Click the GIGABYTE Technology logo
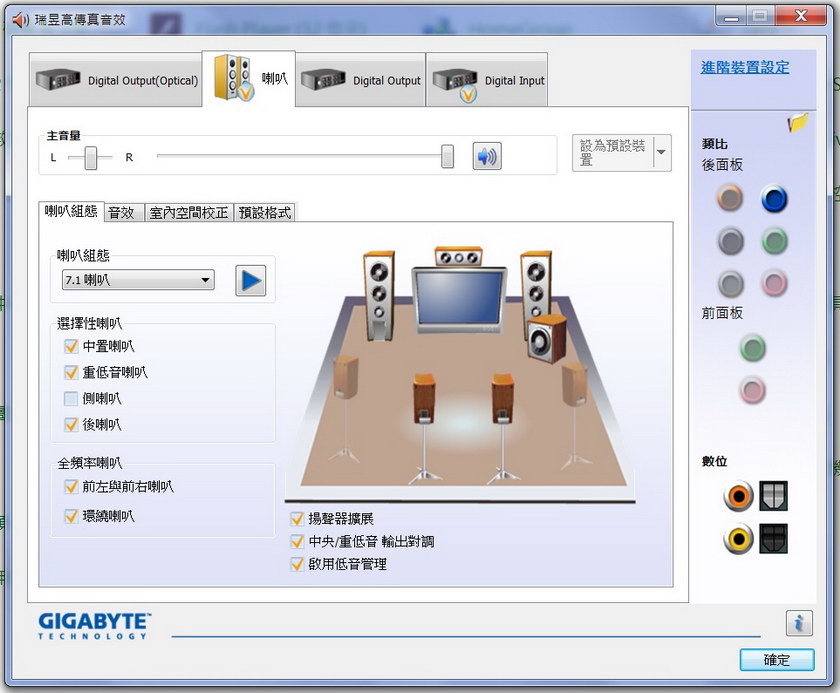 [x=94, y=626]
